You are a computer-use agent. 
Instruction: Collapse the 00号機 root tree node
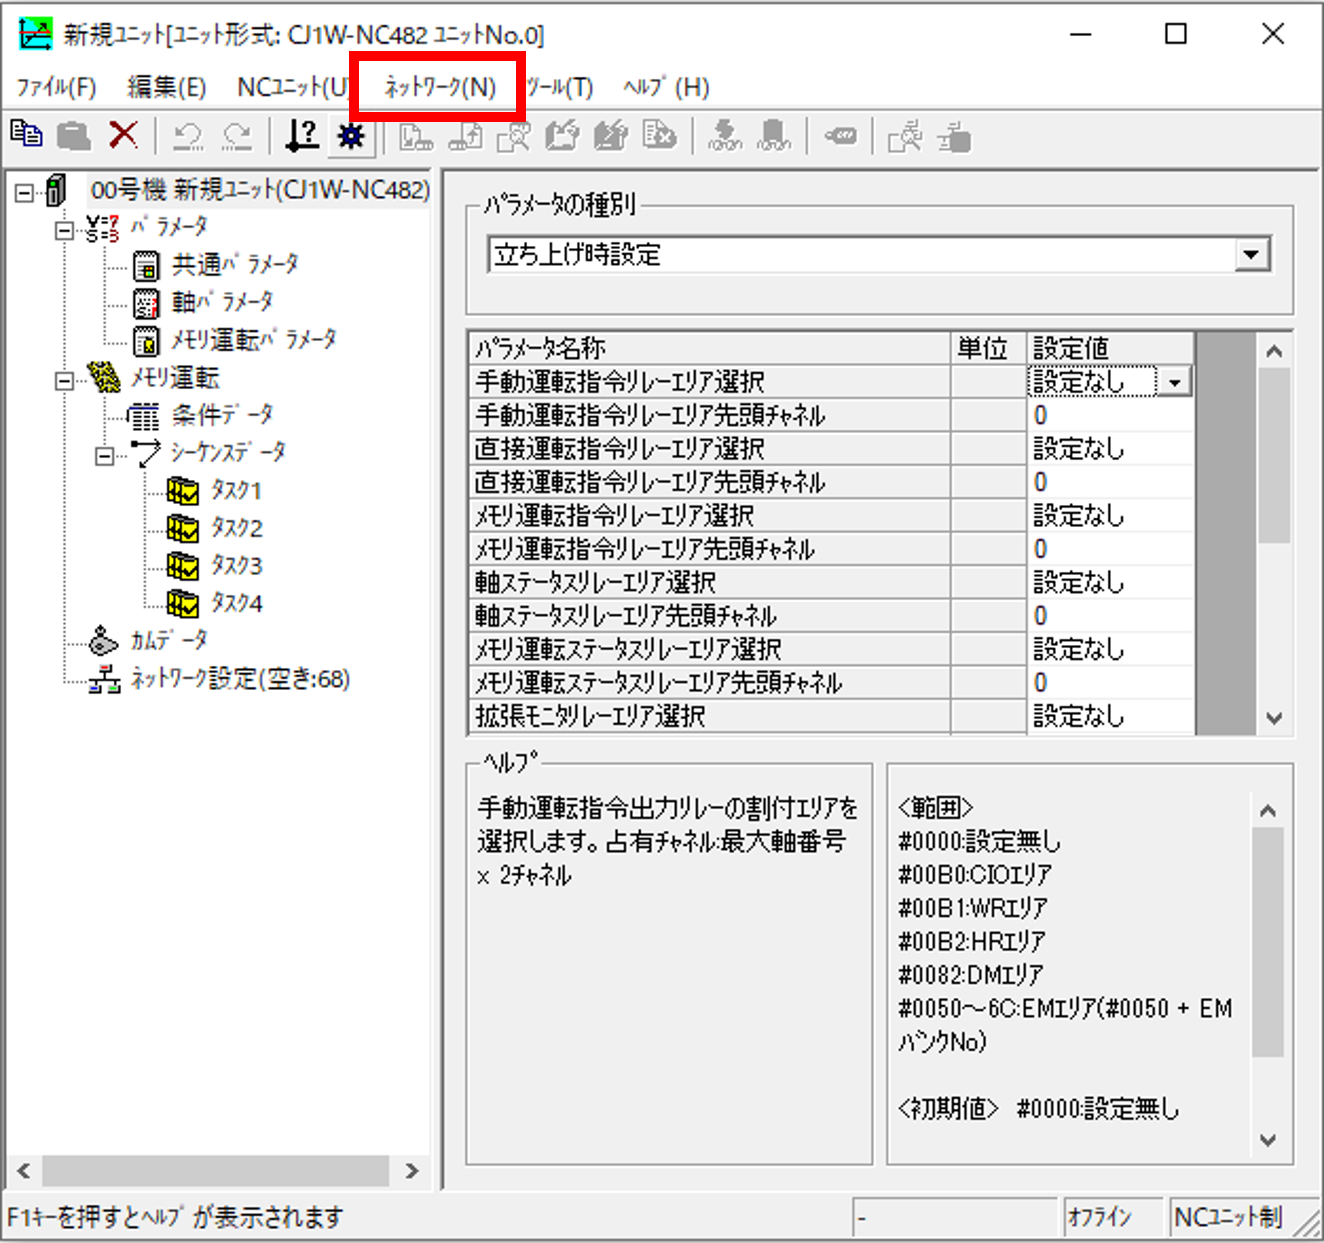[x=25, y=192]
